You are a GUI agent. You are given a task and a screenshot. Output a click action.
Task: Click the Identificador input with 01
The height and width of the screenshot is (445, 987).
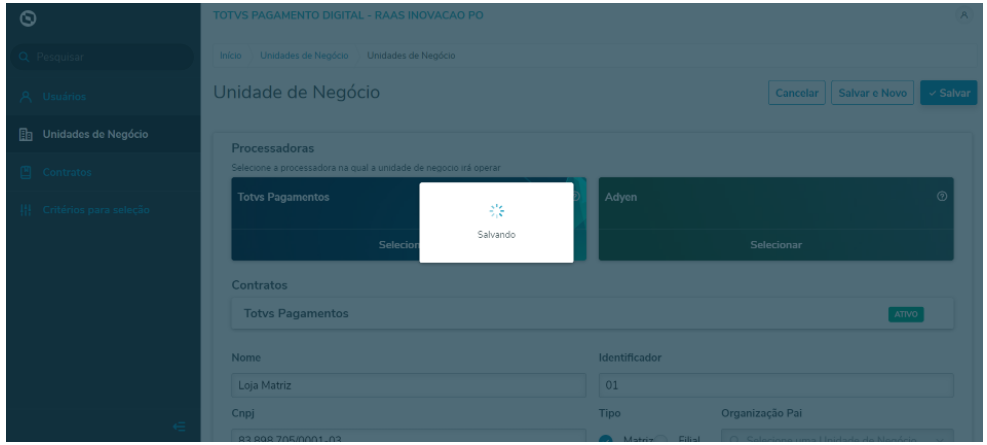[776, 385]
